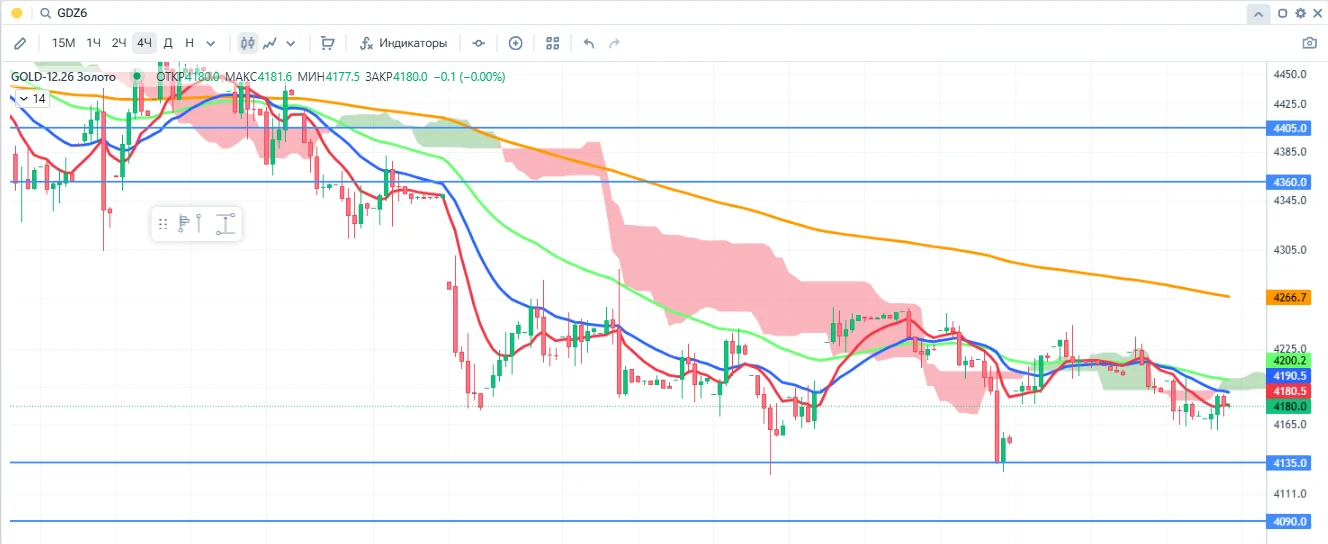This screenshot has height=544, width=1328.
Task: Expand the chart type dropdown
Action: click(291, 43)
